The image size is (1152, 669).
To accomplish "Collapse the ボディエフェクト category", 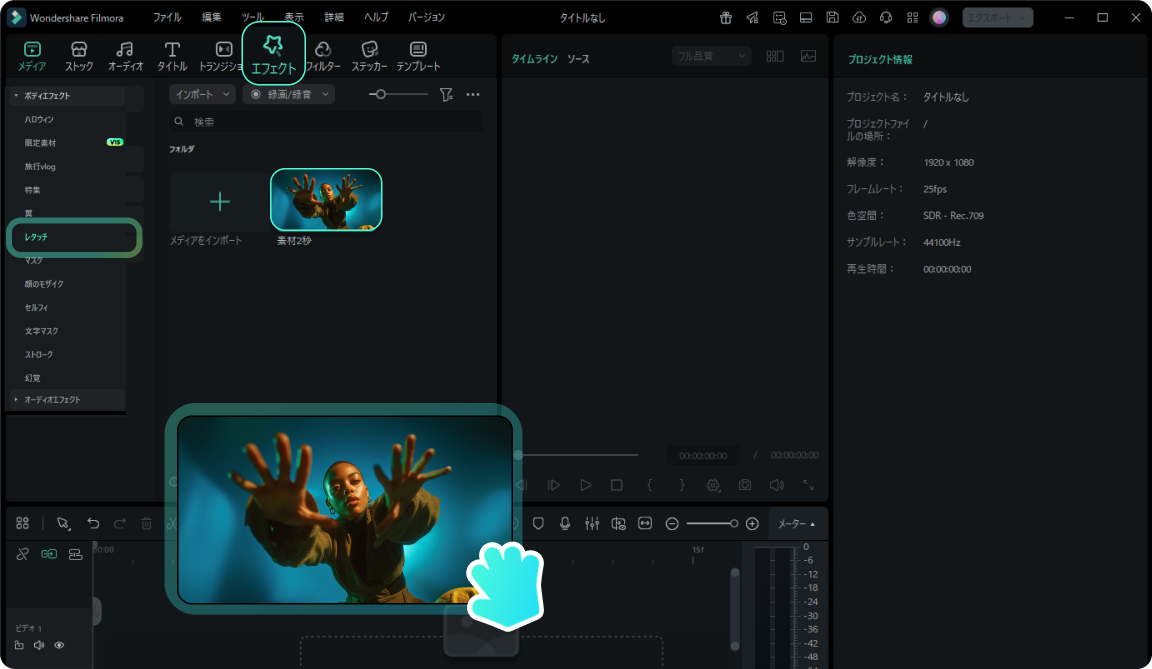I will pyautogui.click(x=16, y=96).
